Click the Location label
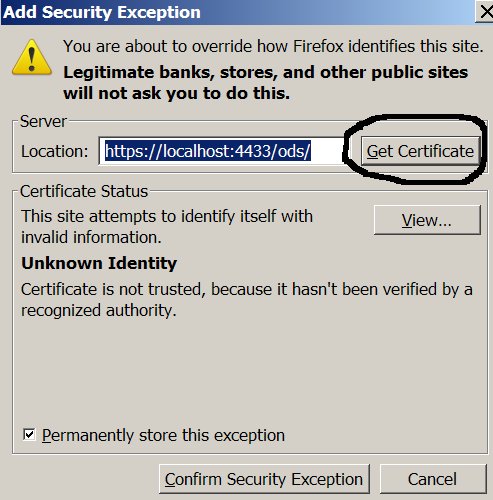This screenshot has height=500, width=493. point(55,151)
